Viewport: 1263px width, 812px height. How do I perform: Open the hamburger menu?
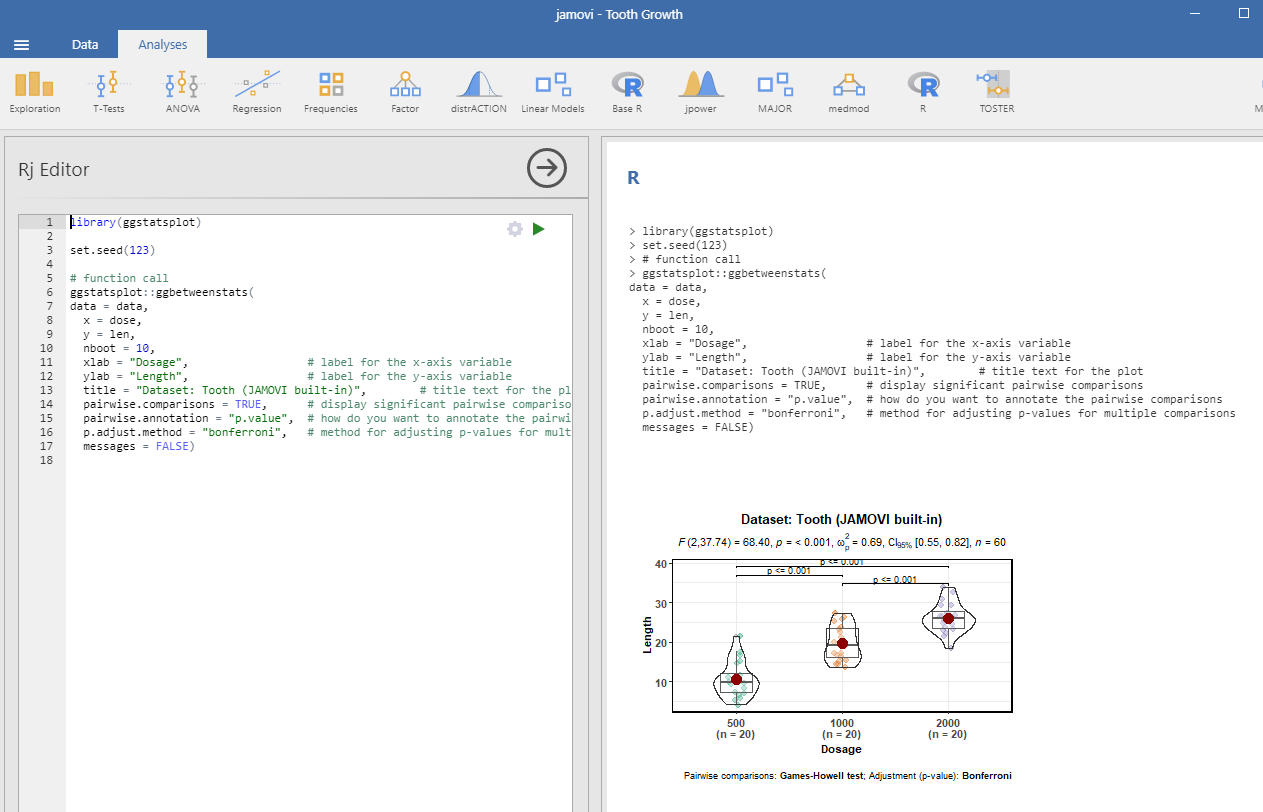pyautogui.click(x=21, y=44)
